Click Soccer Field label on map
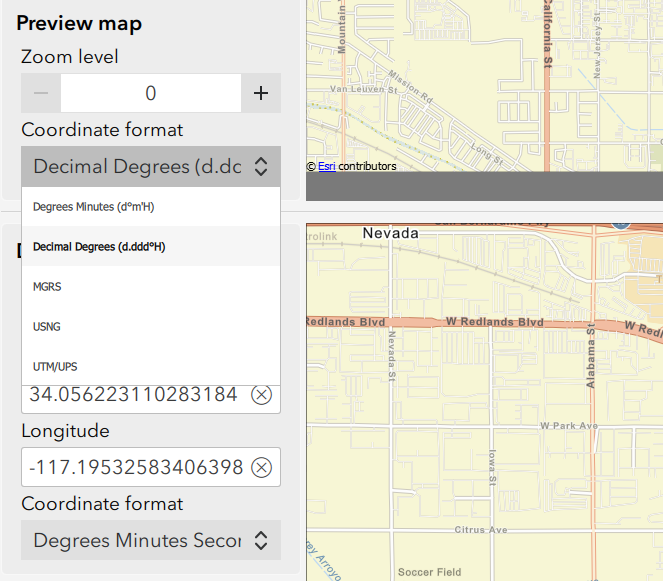This screenshot has width=663, height=581. pos(430,572)
